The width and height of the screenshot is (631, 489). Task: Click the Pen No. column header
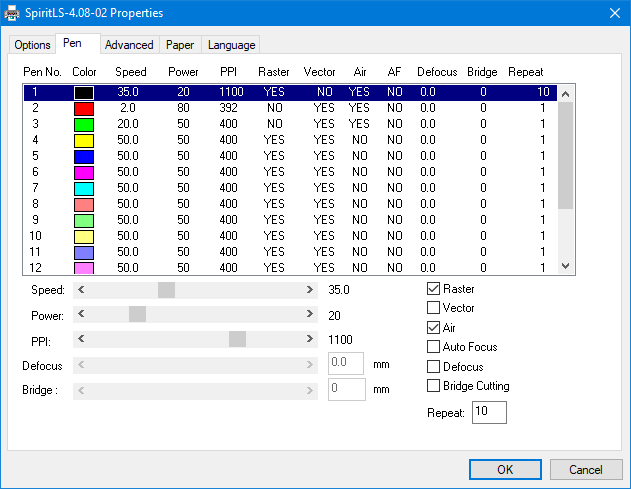click(42, 72)
